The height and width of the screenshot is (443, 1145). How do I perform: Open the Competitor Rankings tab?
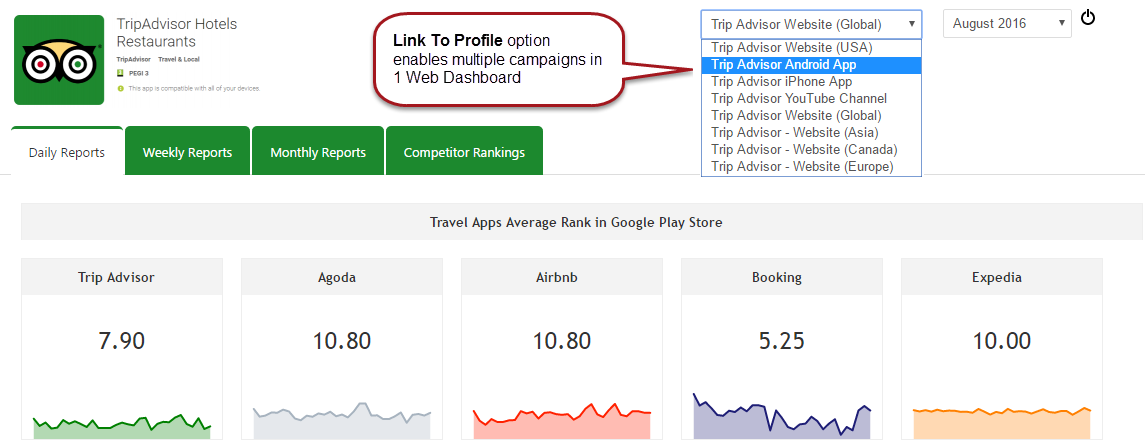coord(464,153)
